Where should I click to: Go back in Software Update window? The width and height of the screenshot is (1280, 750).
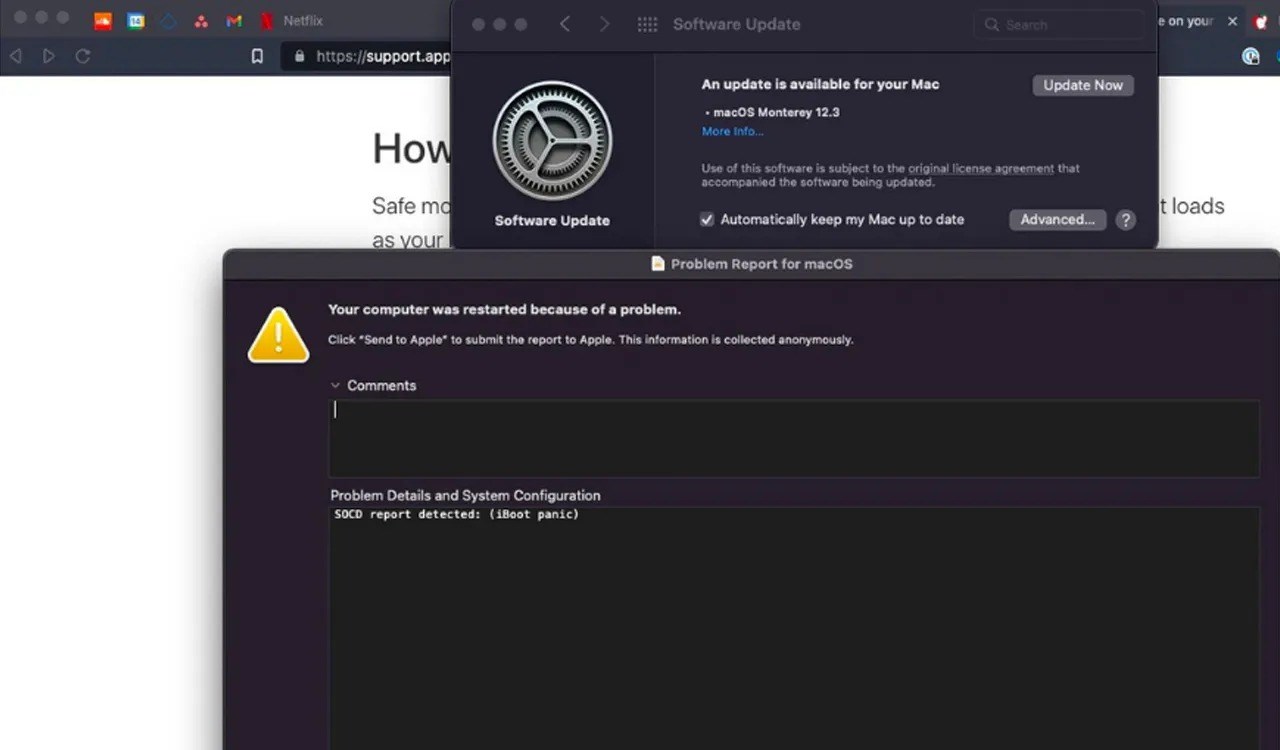(x=565, y=24)
